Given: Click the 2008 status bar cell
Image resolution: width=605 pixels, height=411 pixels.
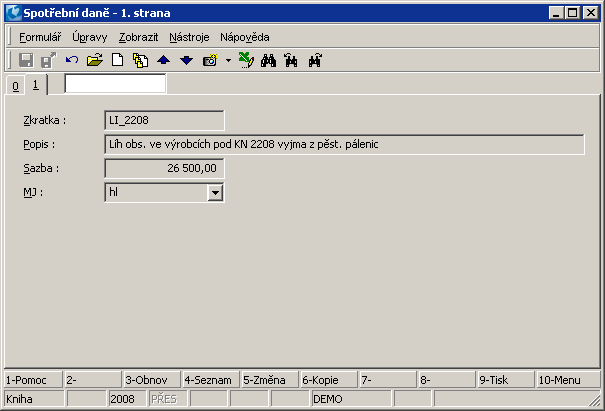Looking at the screenshot, I should (127, 399).
